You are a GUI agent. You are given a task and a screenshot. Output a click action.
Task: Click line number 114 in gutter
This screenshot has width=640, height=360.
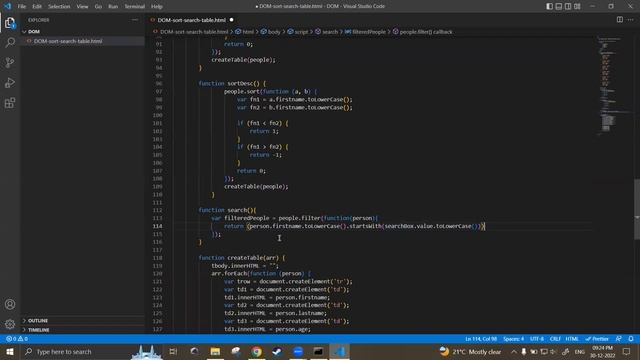coord(158,226)
